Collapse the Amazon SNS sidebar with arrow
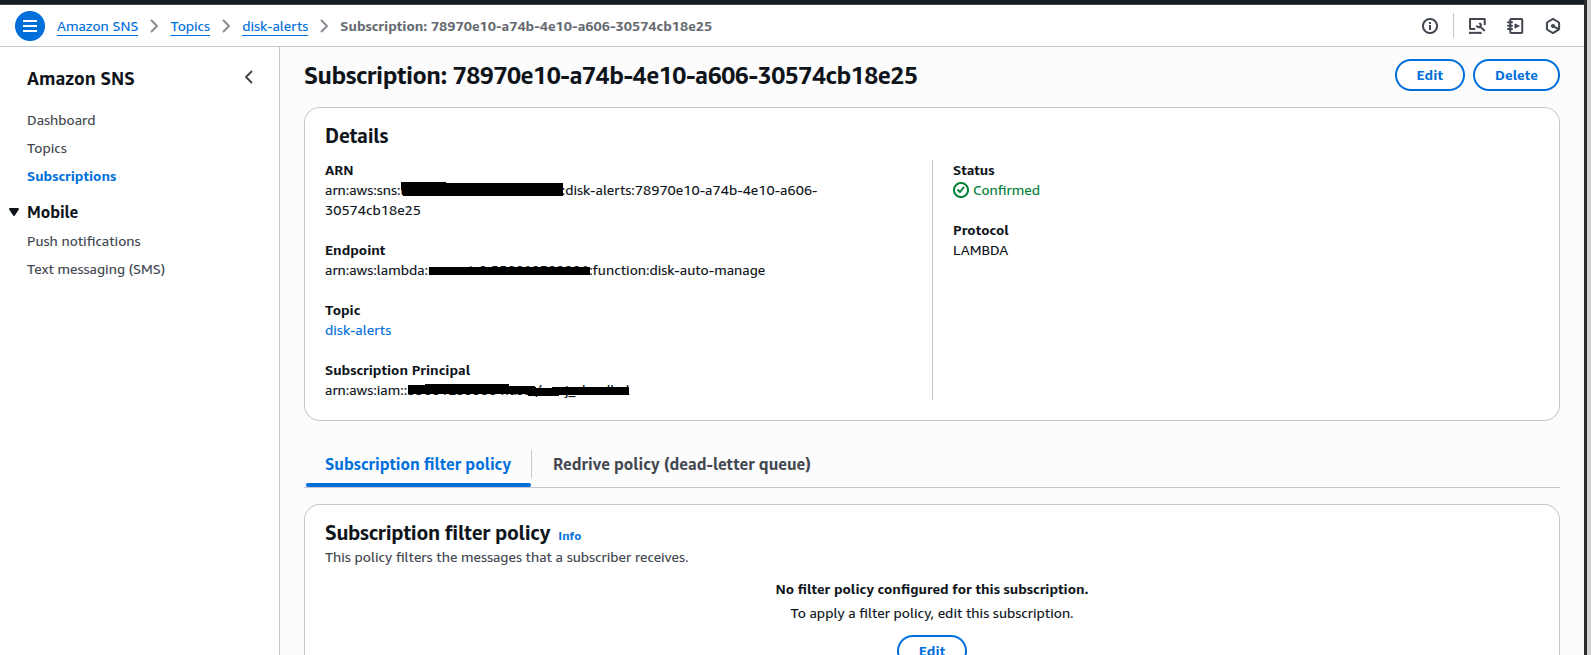1591x655 pixels. (249, 78)
